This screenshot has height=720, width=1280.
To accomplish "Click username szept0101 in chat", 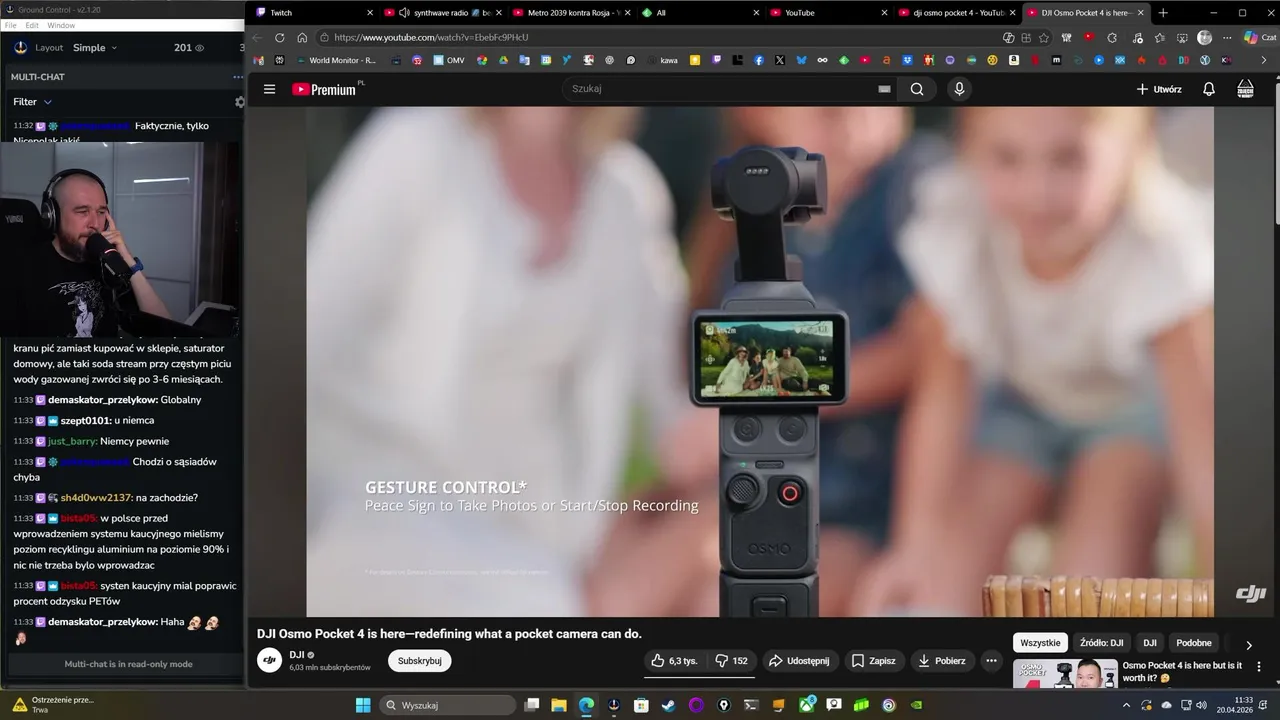I will pyautogui.click(x=86, y=421).
